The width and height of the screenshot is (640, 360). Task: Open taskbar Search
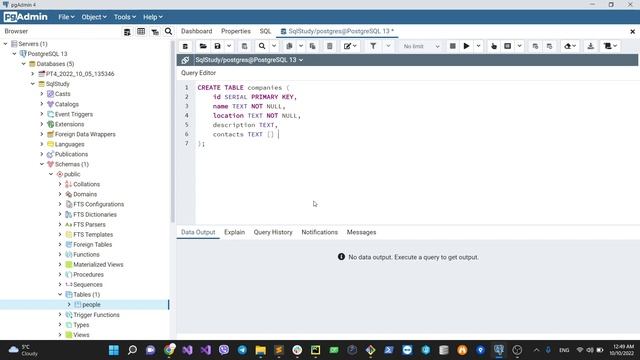[x=132, y=350]
